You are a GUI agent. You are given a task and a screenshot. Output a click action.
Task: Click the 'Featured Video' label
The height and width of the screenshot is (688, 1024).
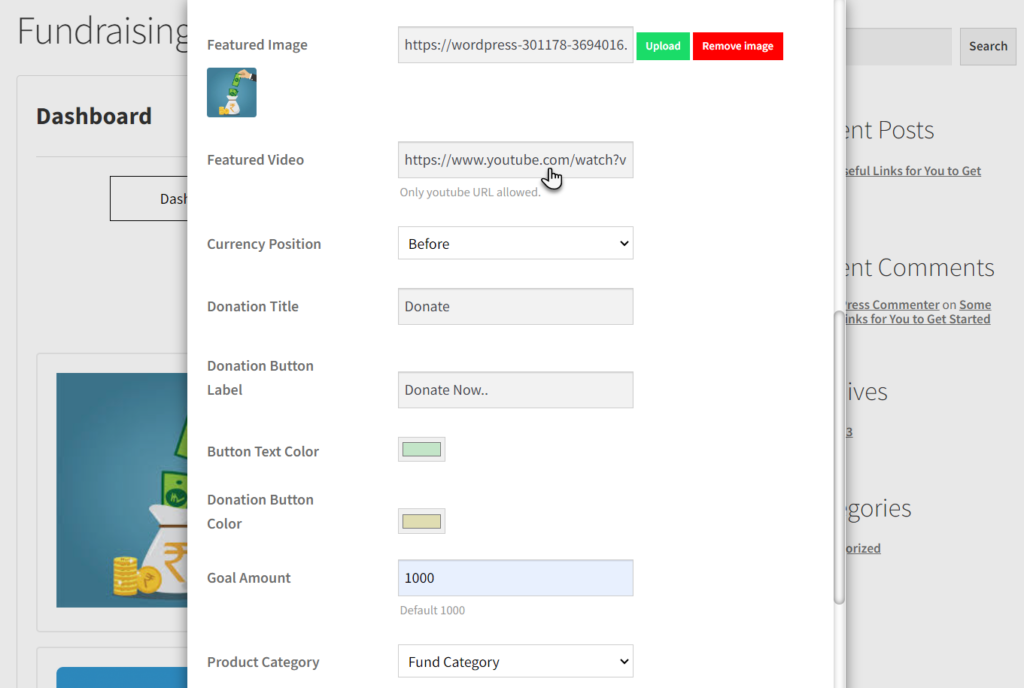(255, 160)
